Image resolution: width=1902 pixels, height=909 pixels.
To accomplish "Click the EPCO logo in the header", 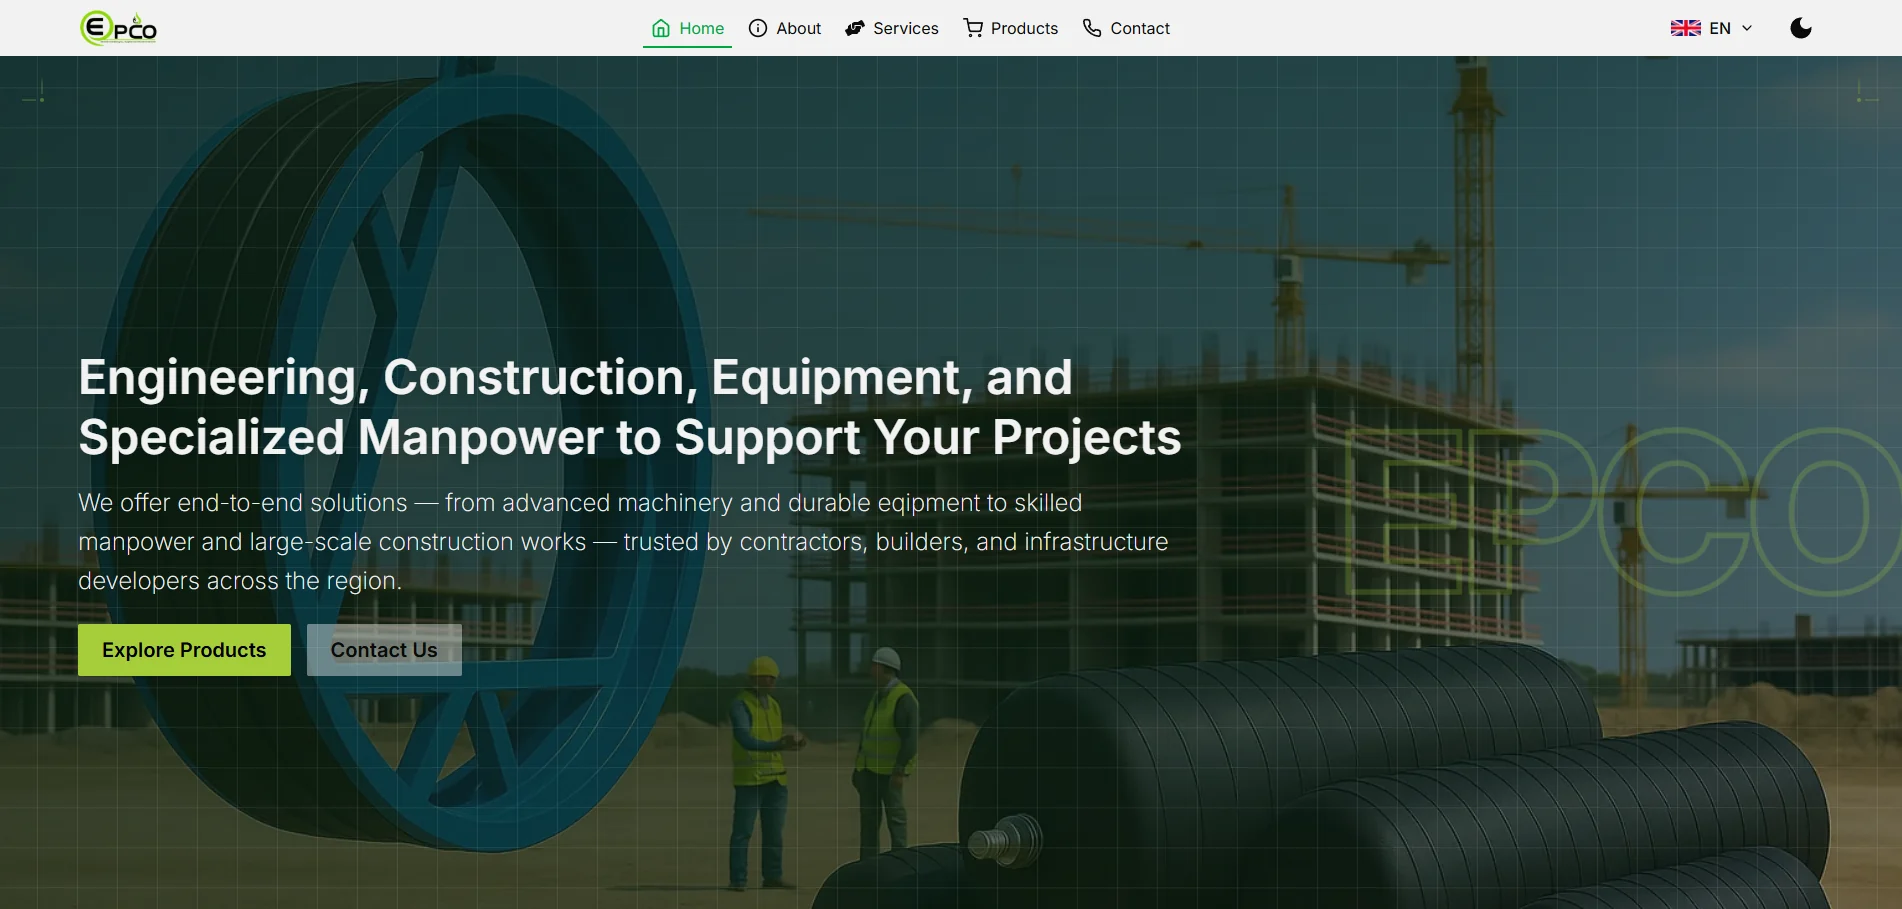I will [118, 28].
